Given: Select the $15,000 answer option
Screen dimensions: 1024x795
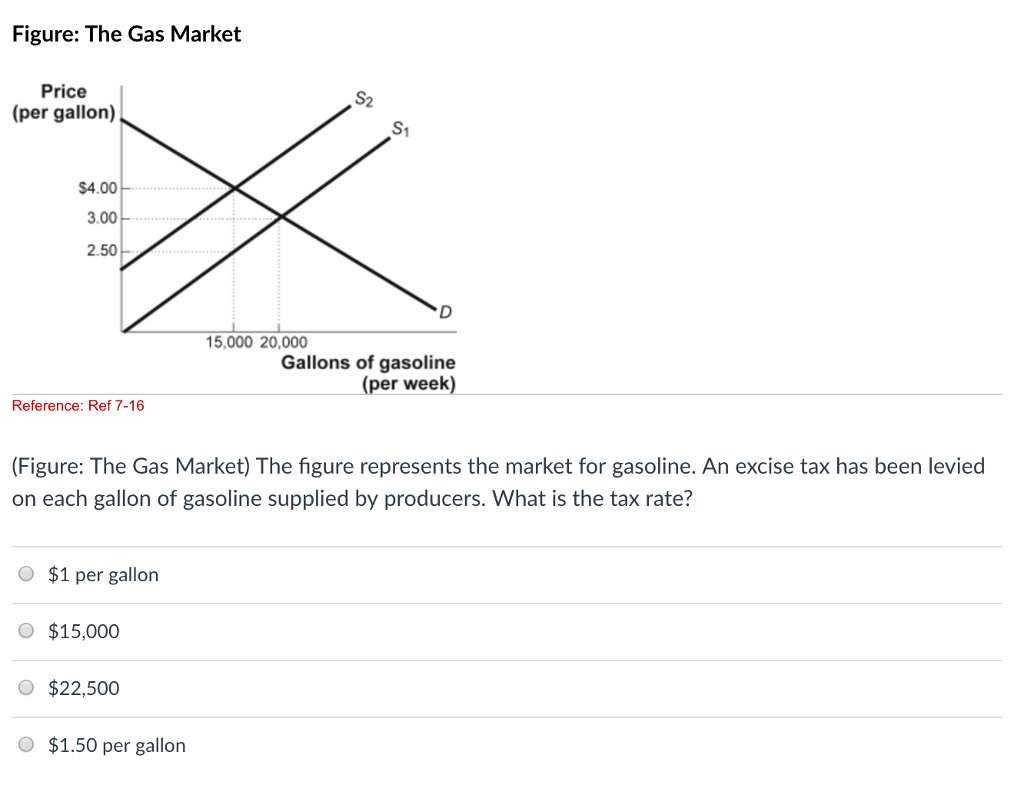Looking at the screenshot, I should 25,630.
